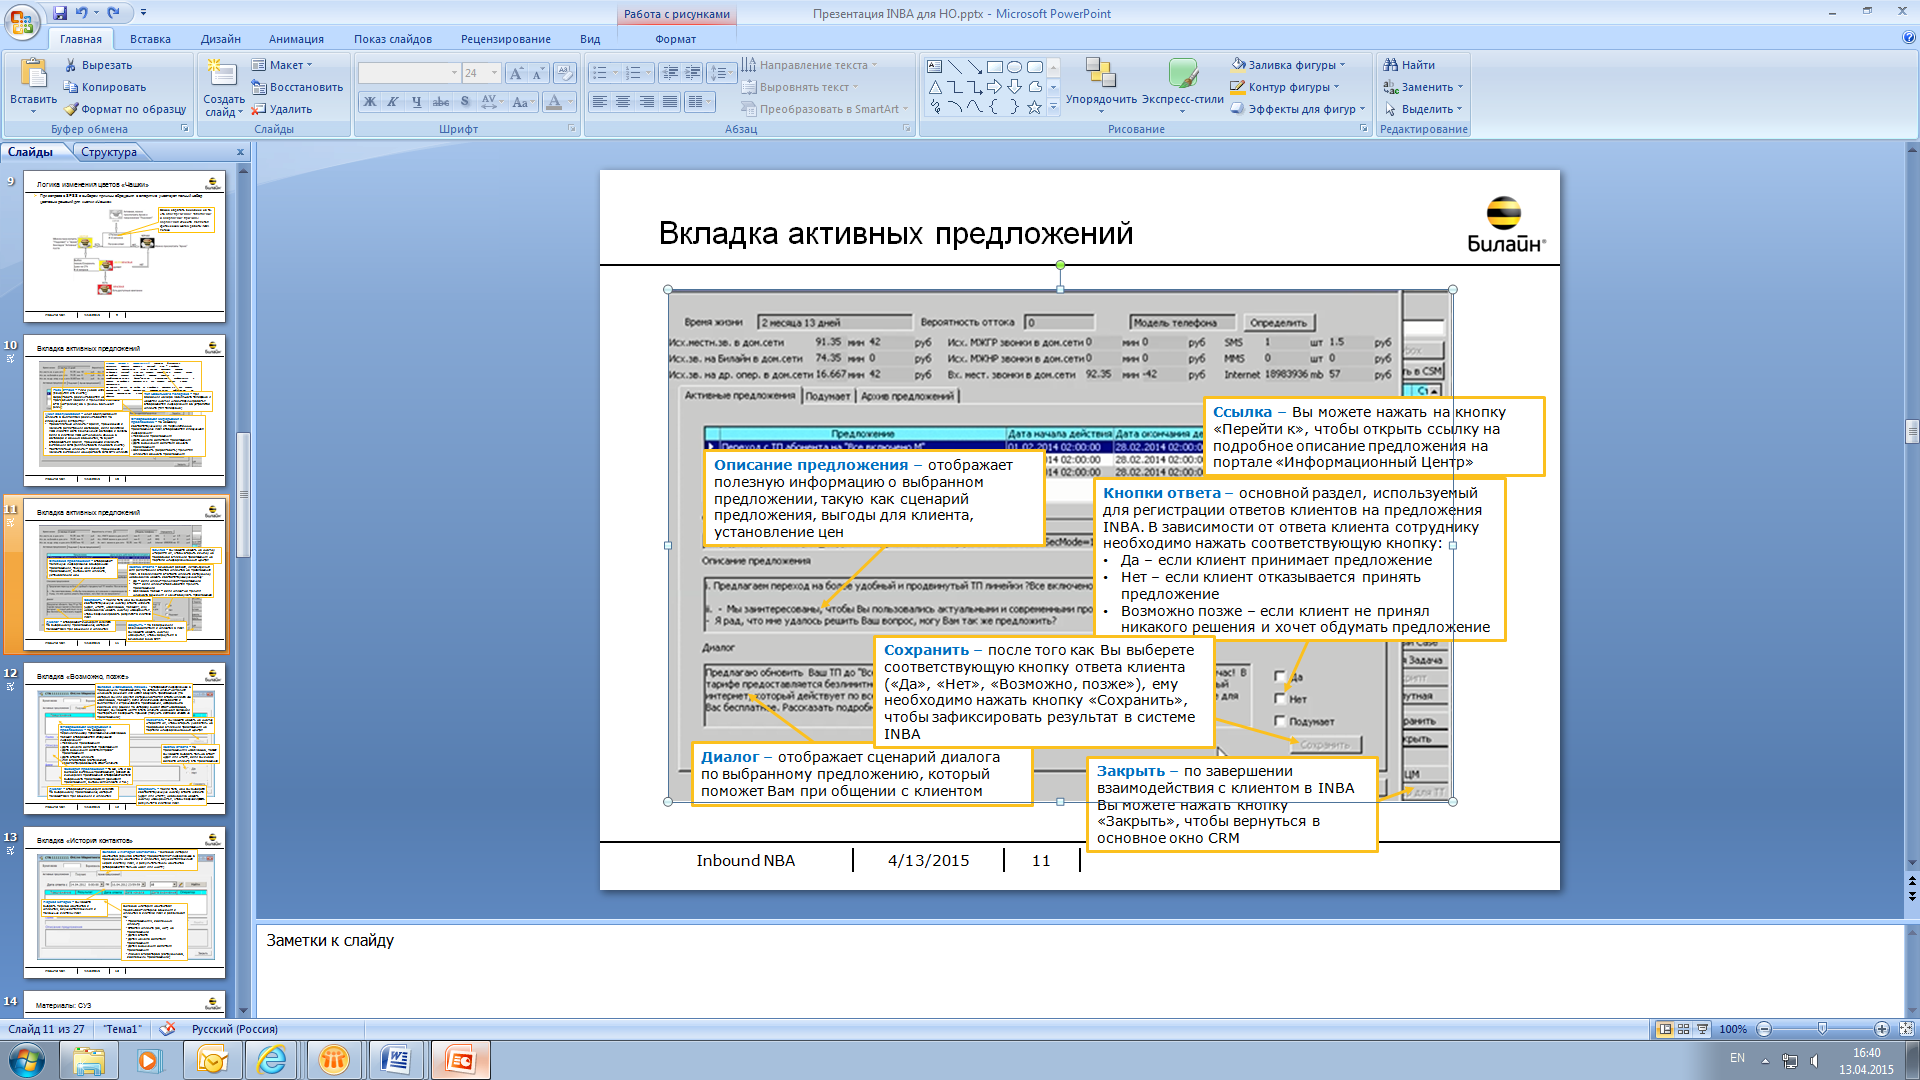Zoom out with the minus button

click(x=1764, y=1029)
